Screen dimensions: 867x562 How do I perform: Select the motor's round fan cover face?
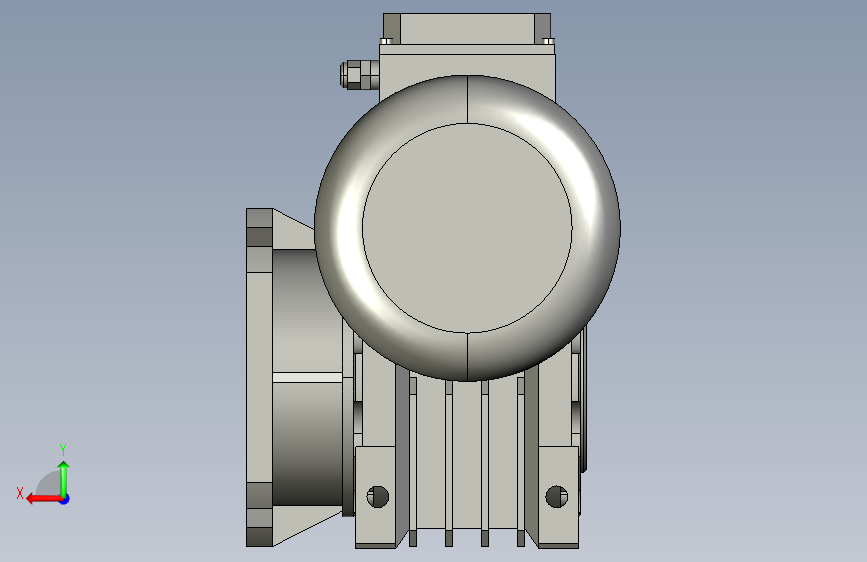(x=467, y=228)
